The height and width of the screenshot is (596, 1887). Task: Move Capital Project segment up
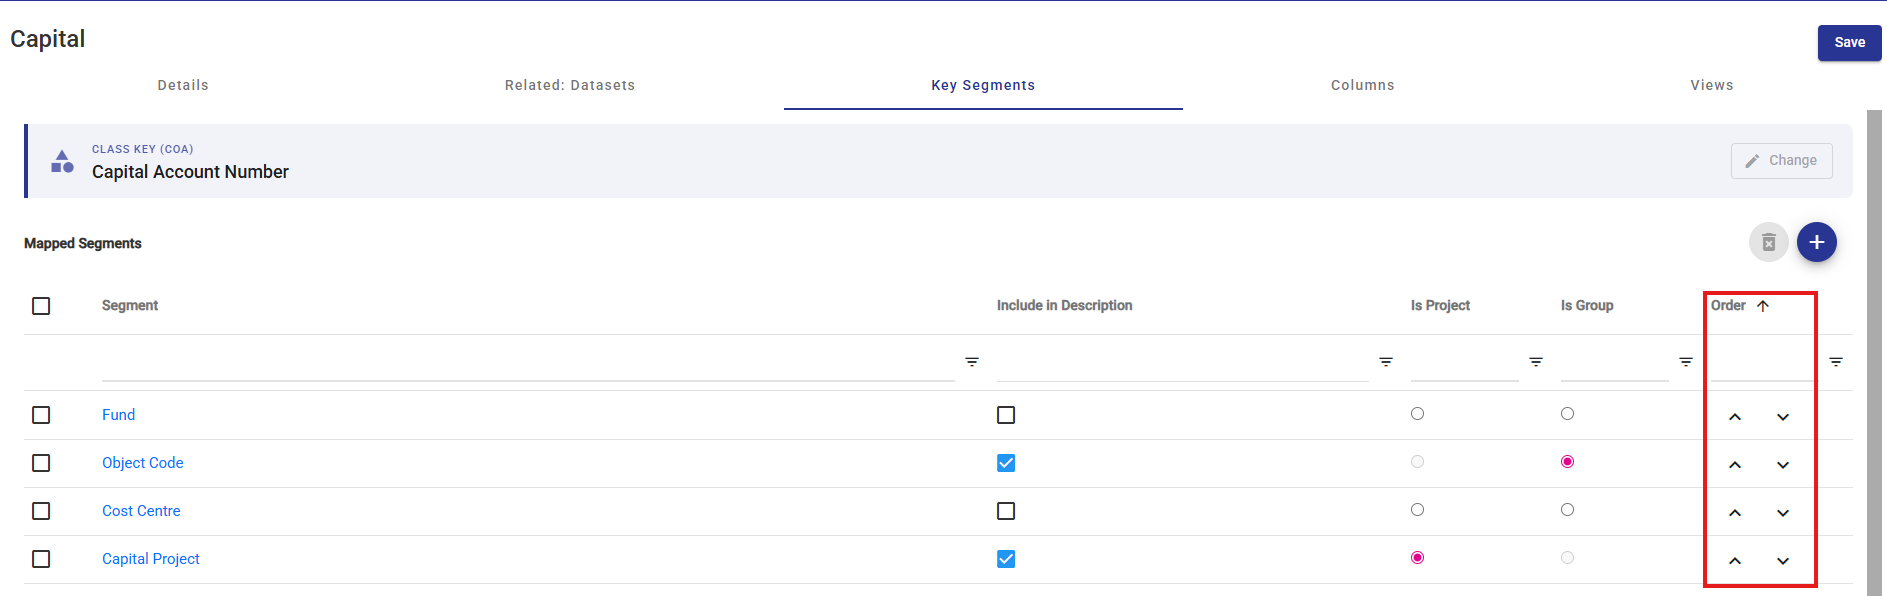[1735, 561]
